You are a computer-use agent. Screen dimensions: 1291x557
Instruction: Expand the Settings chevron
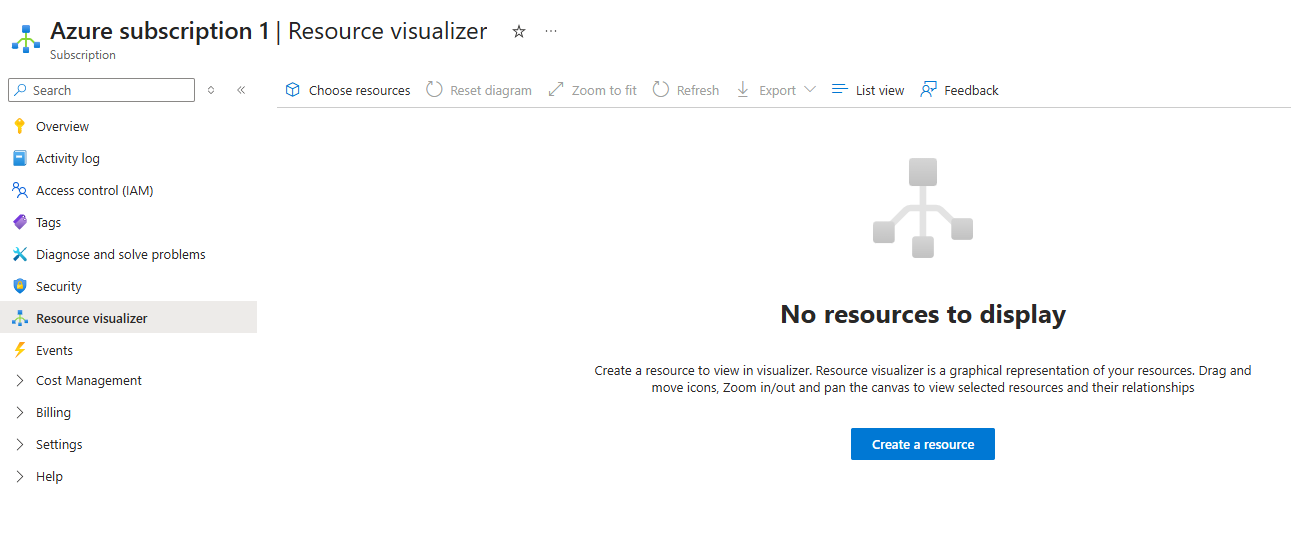click(x=20, y=444)
